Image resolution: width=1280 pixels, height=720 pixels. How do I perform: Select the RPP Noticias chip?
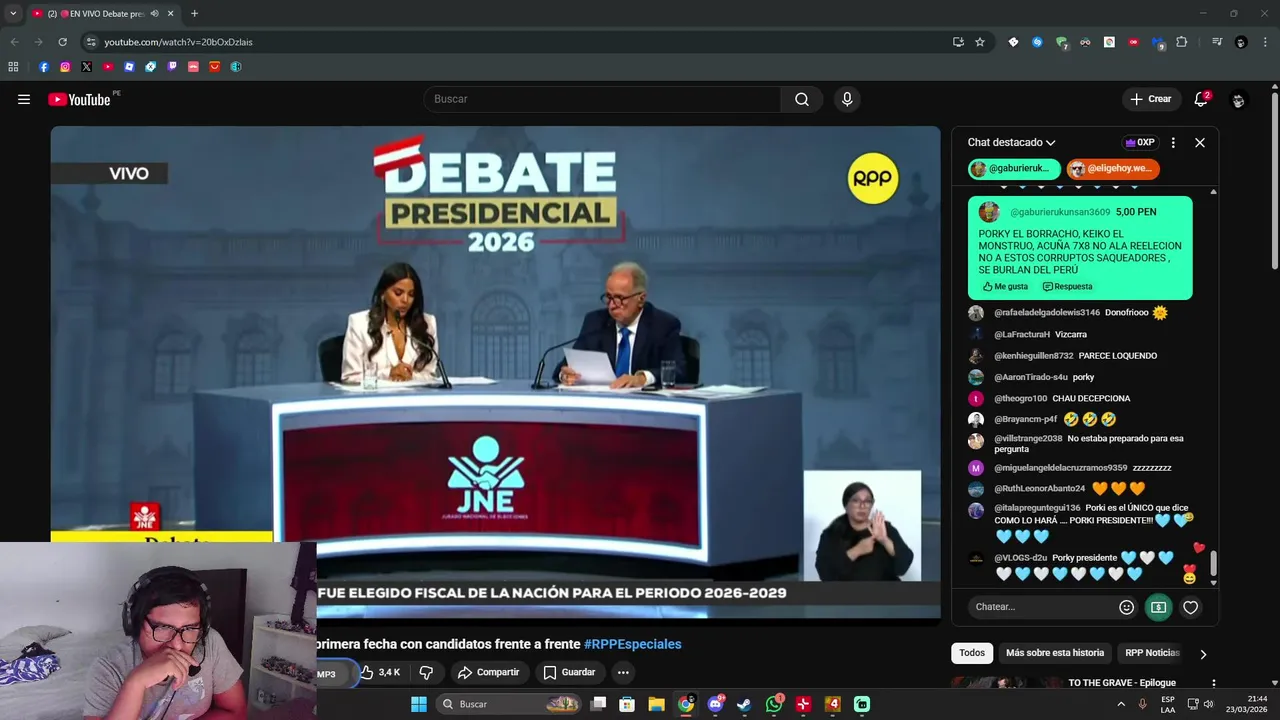pyautogui.click(x=1152, y=653)
